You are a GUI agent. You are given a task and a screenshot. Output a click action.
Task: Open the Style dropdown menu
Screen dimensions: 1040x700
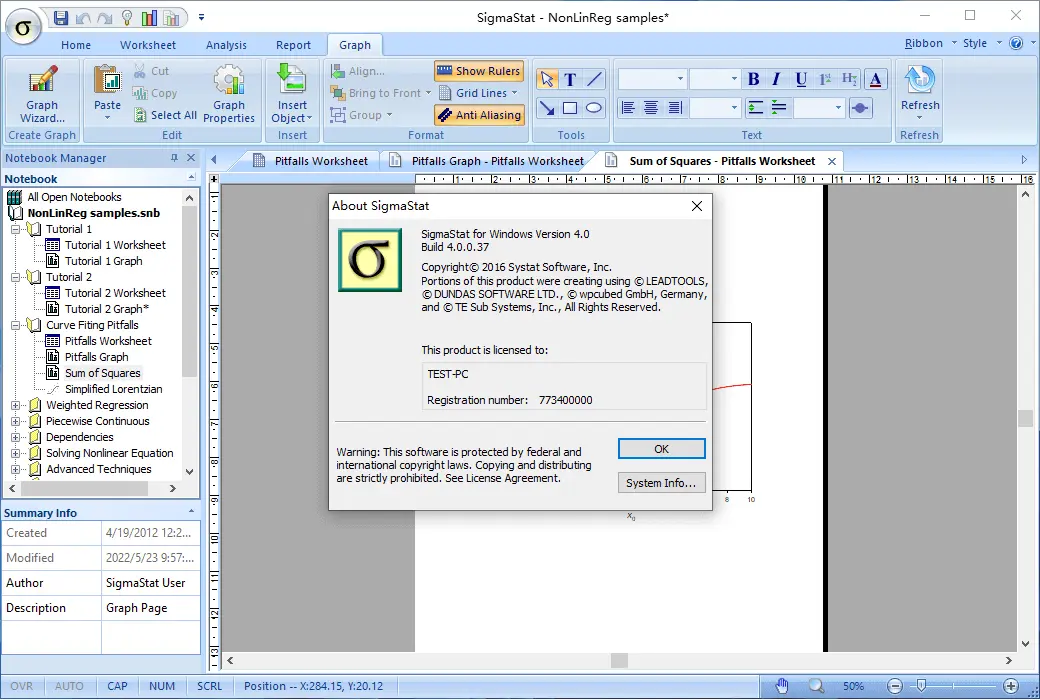(982, 43)
